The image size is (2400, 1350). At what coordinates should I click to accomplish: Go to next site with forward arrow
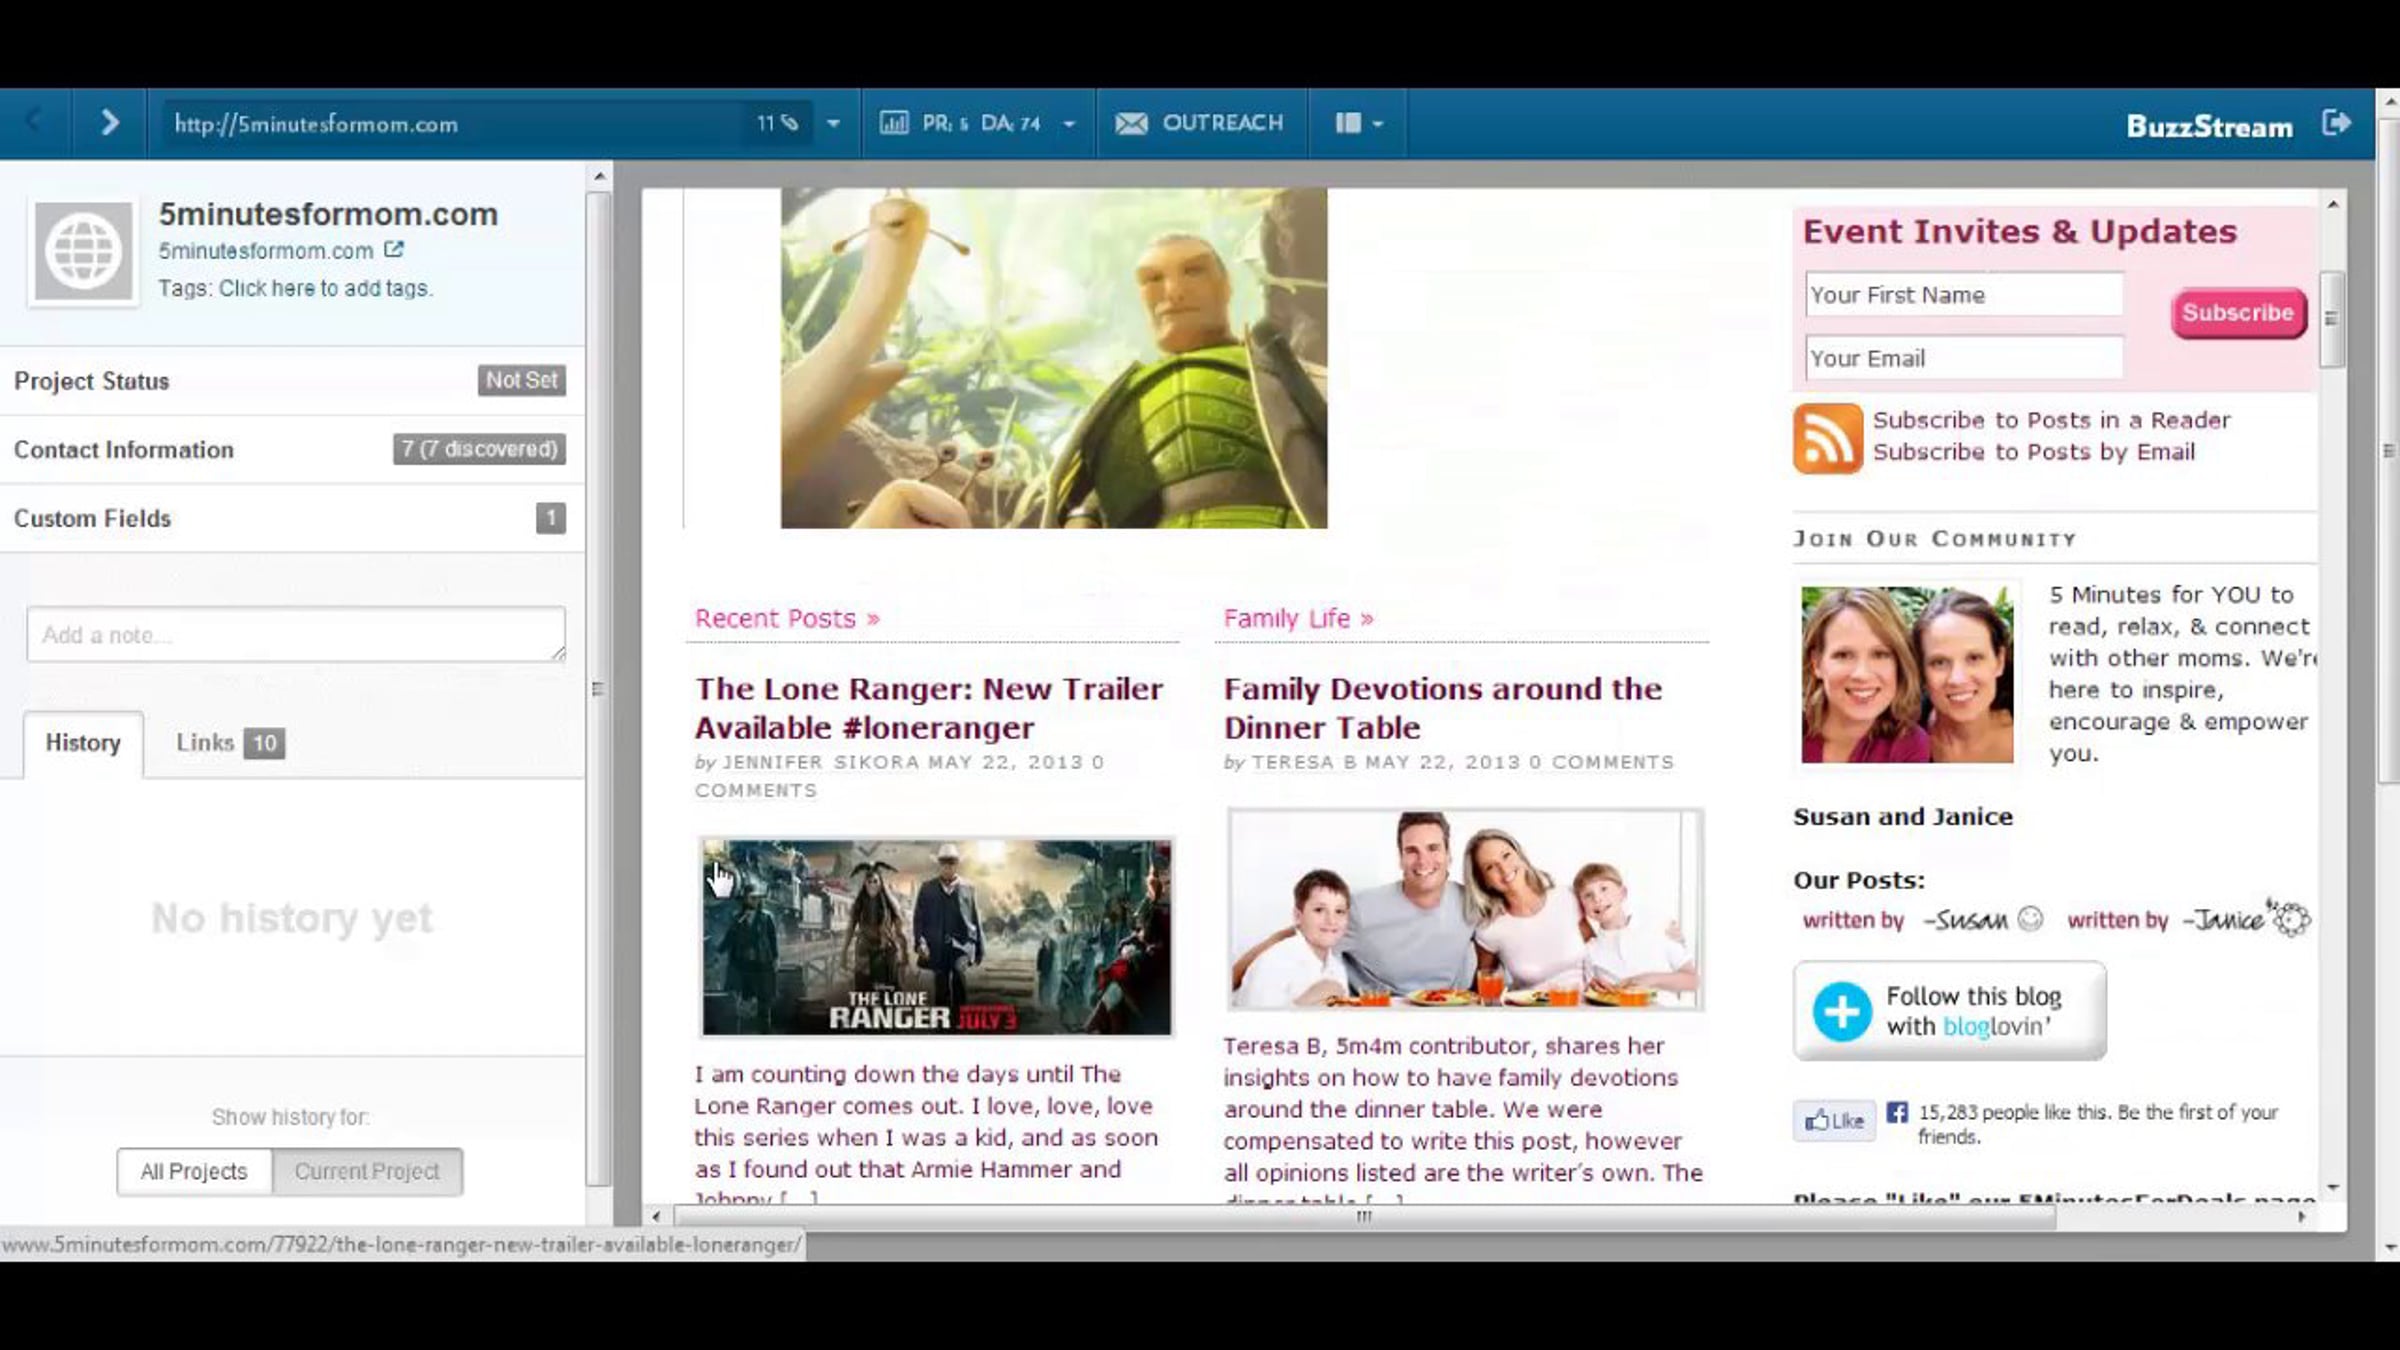pyautogui.click(x=110, y=123)
